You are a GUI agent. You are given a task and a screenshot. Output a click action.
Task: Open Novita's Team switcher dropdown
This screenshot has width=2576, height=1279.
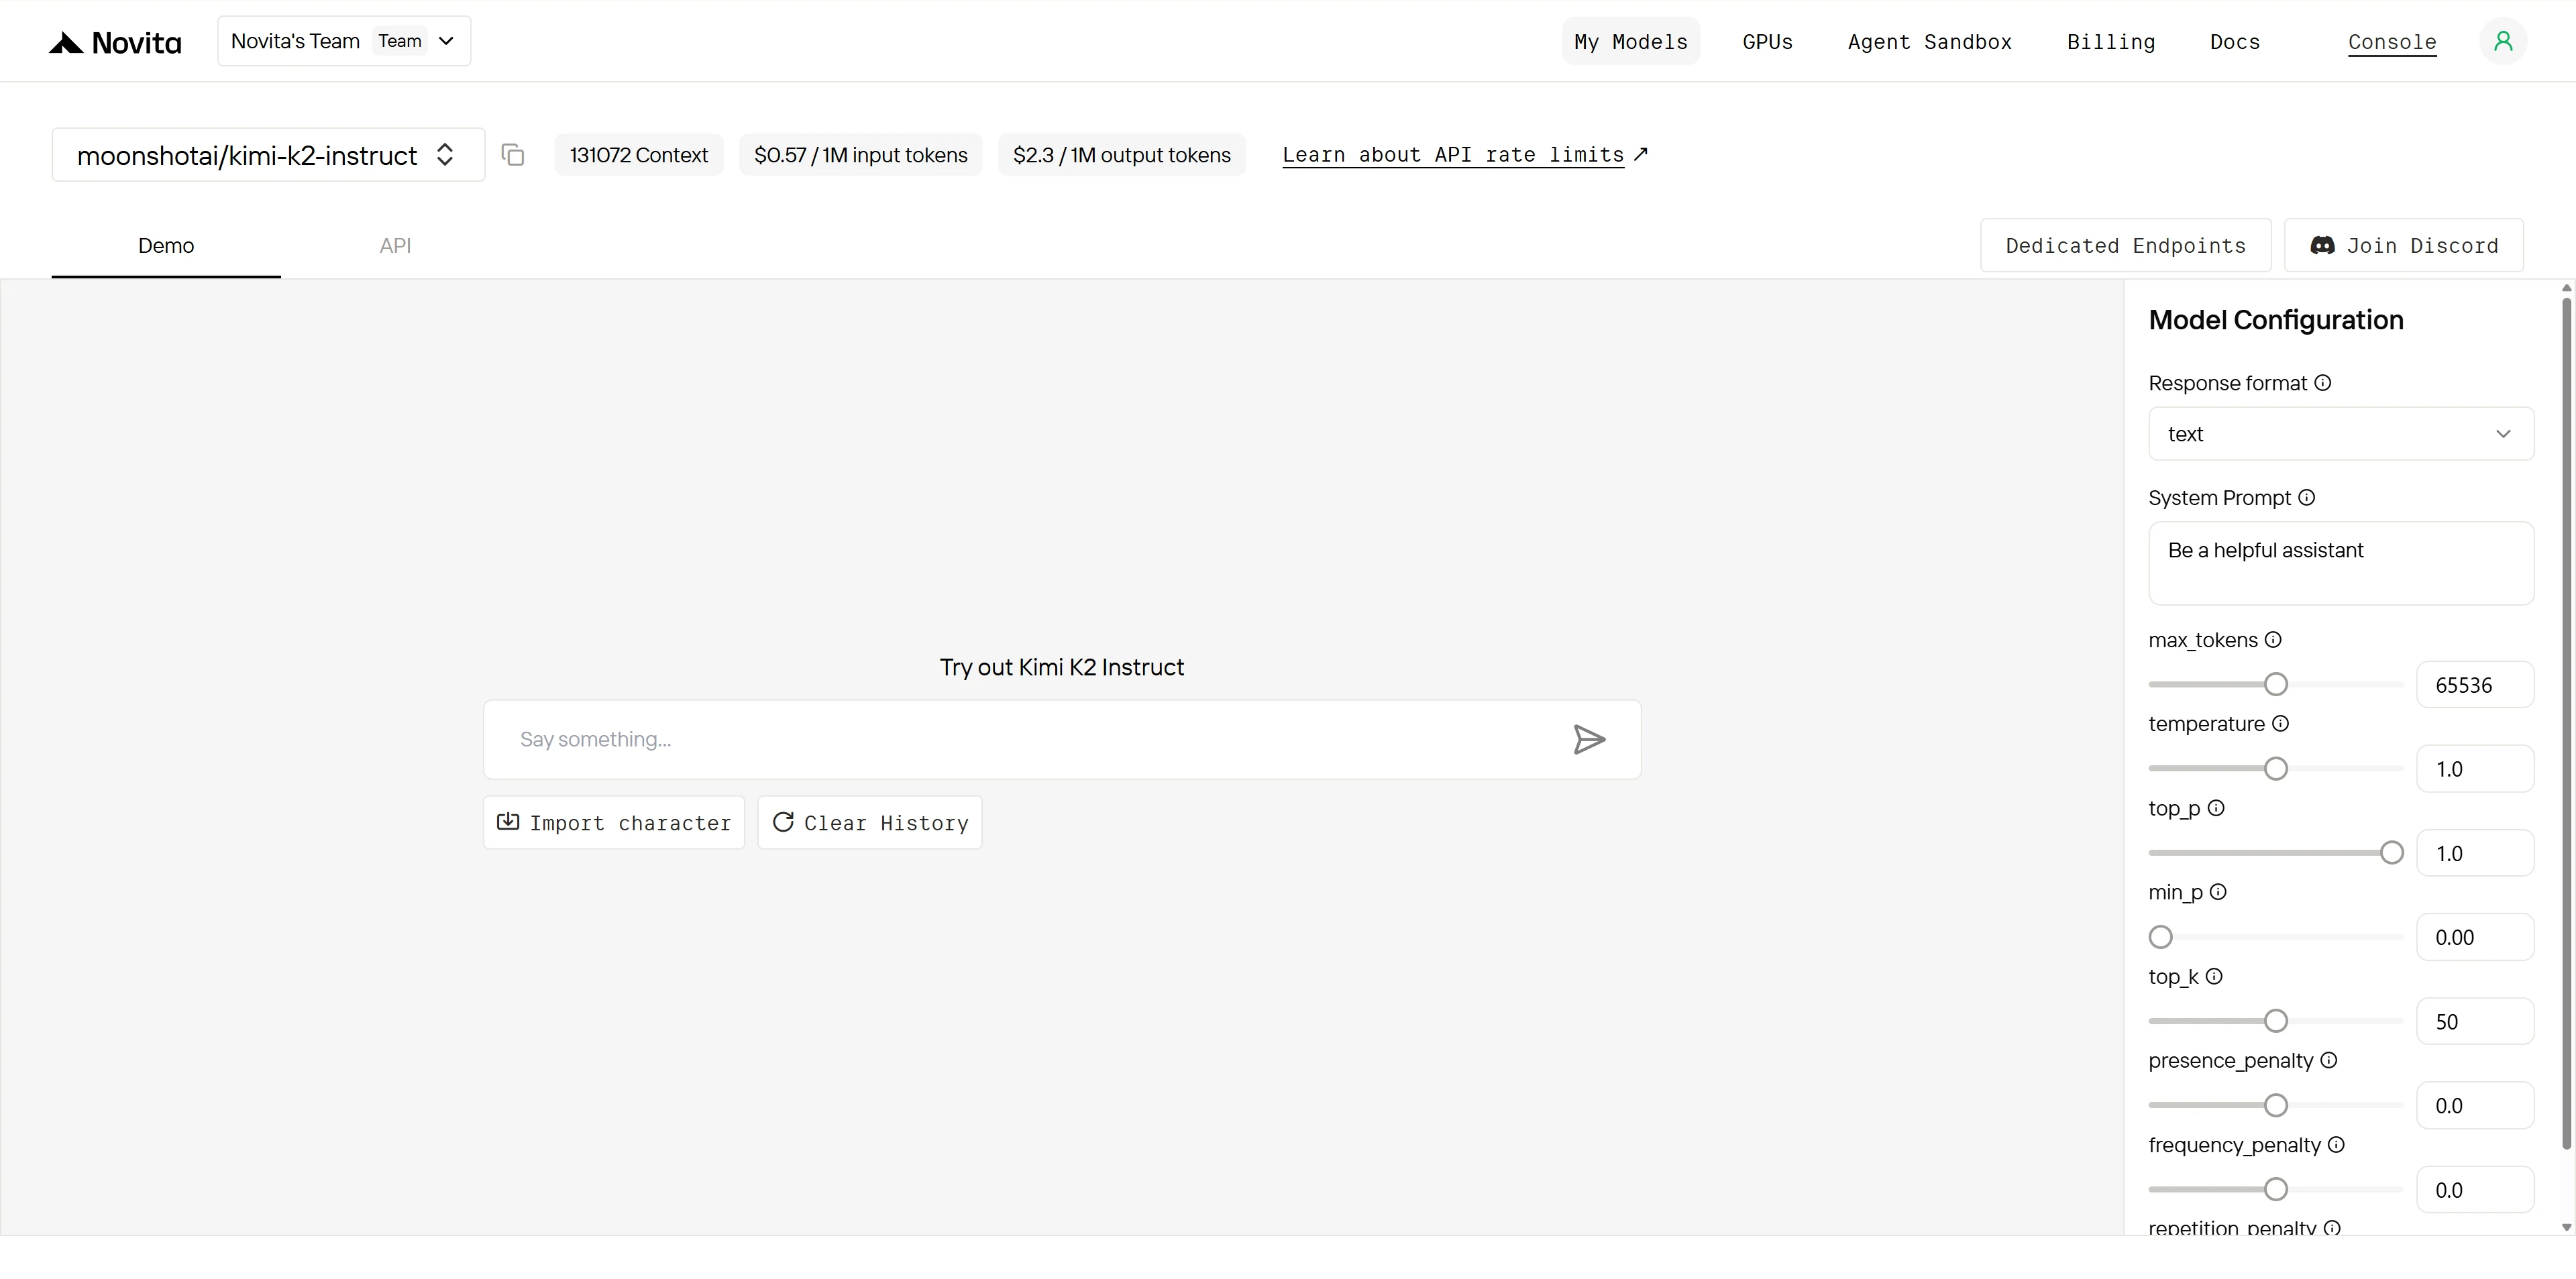pos(344,41)
